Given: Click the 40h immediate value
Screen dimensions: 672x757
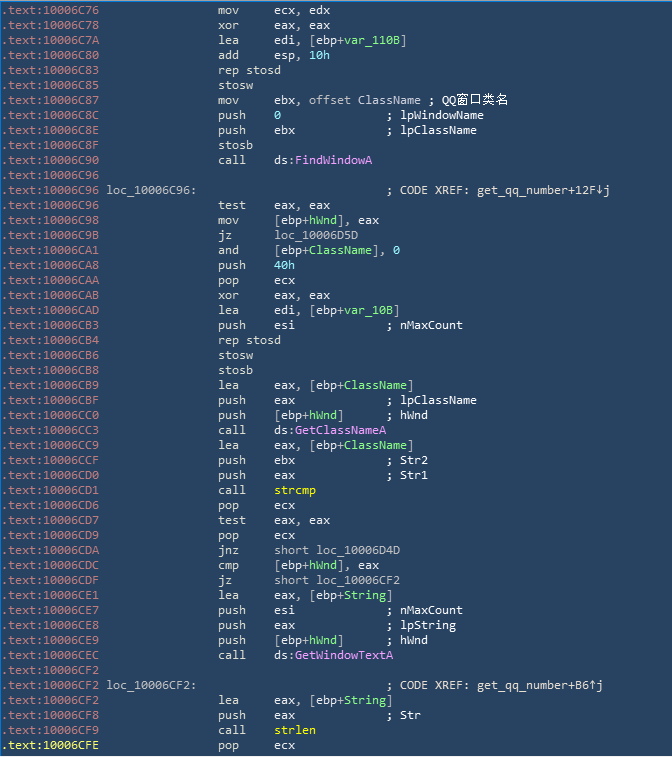Looking at the screenshot, I should (x=284, y=265).
